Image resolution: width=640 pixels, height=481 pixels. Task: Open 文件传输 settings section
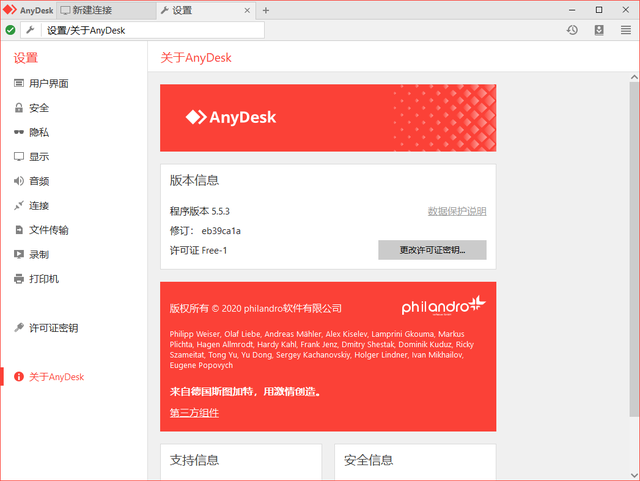click(49, 230)
